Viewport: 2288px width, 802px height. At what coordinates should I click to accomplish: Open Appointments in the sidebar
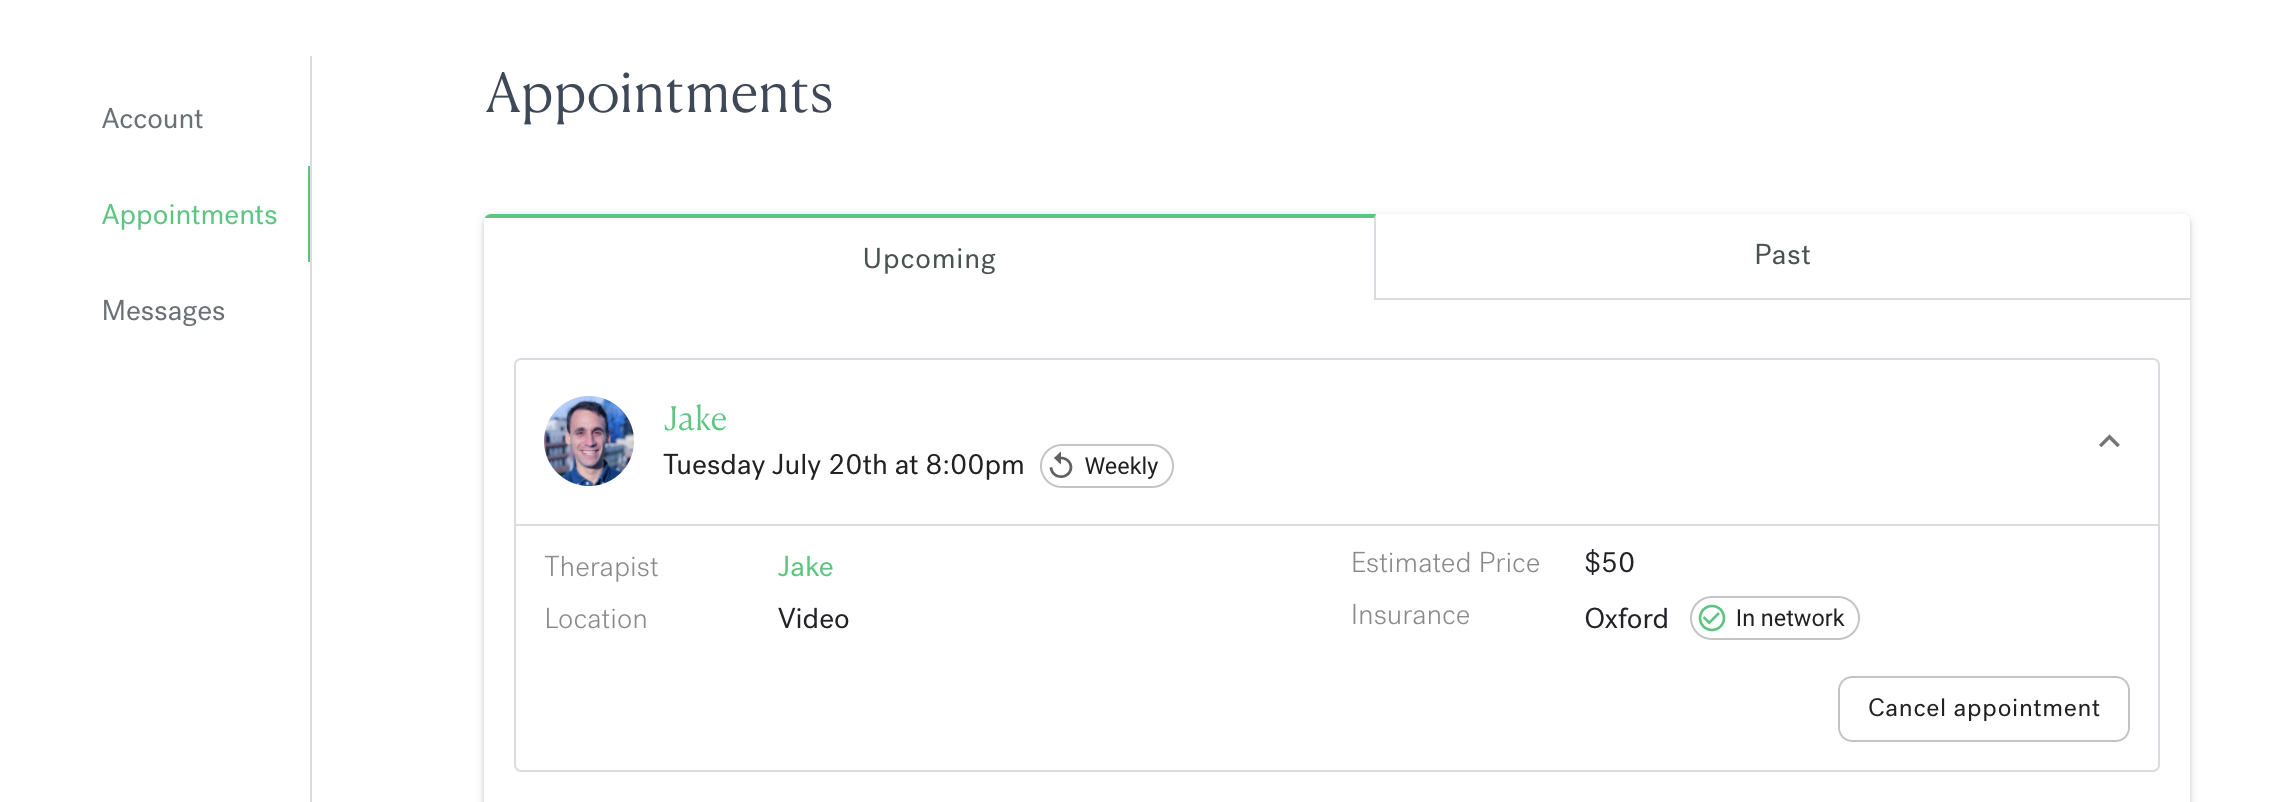pos(189,215)
